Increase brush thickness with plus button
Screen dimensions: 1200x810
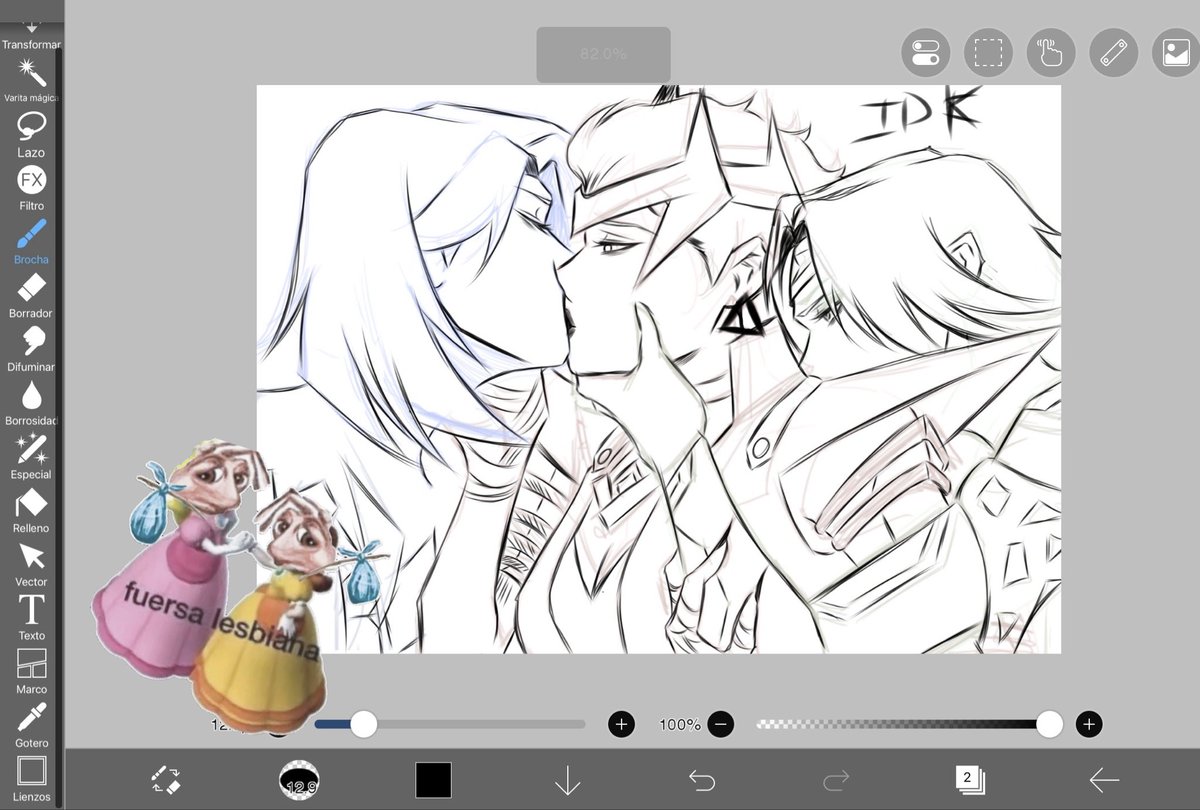coord(621,724)
